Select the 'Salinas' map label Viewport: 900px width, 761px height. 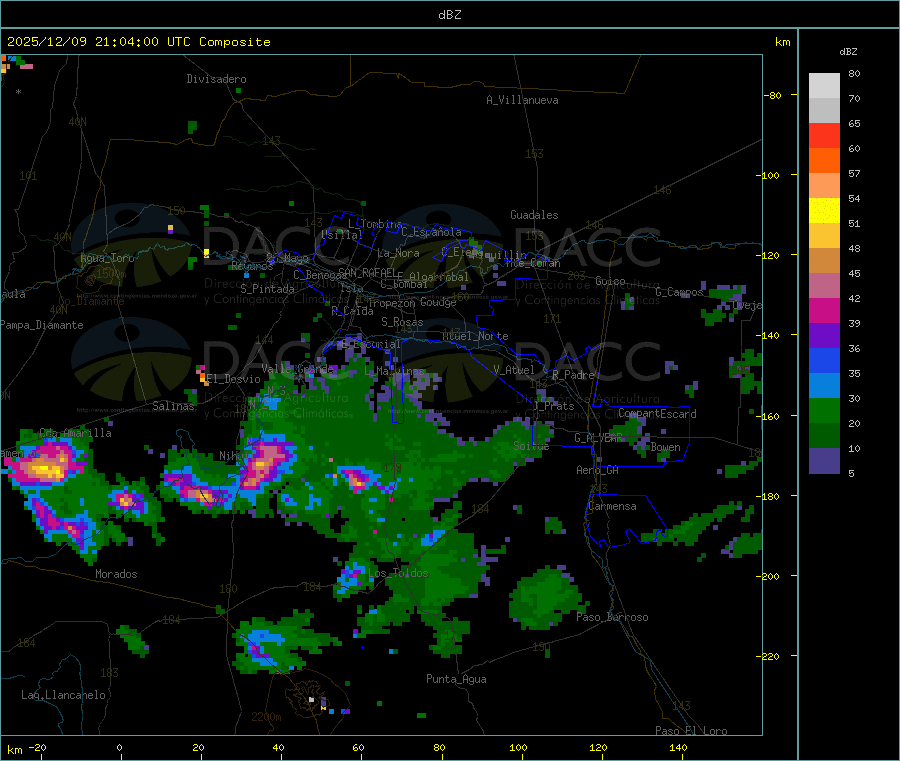click(x=173, y=406)
